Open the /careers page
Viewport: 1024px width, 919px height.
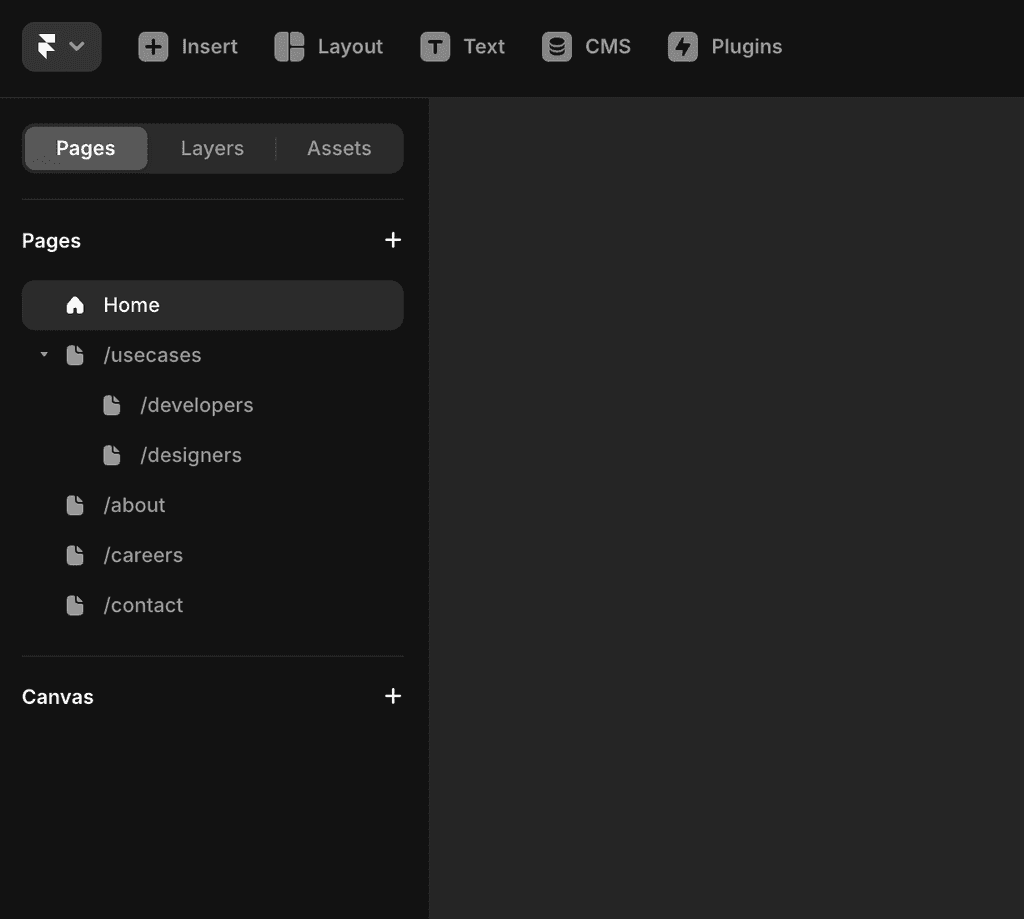[x=144, y=555]
